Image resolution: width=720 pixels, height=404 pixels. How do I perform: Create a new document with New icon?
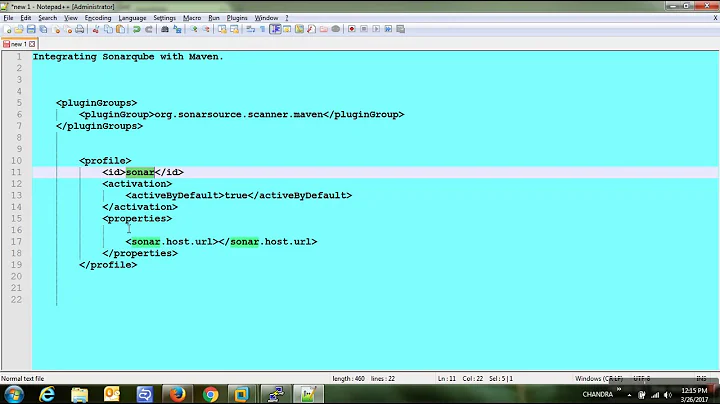click(x=7, y=29)
